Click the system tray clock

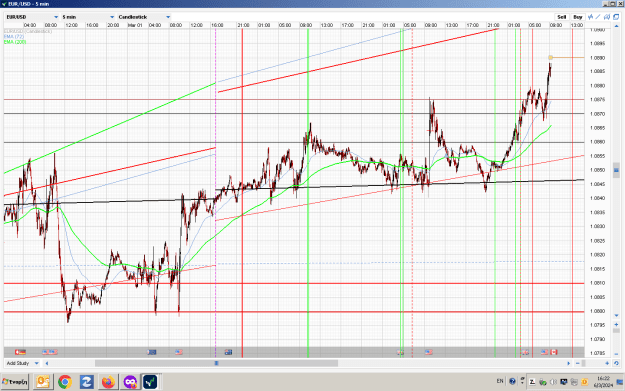click(603, 381)
